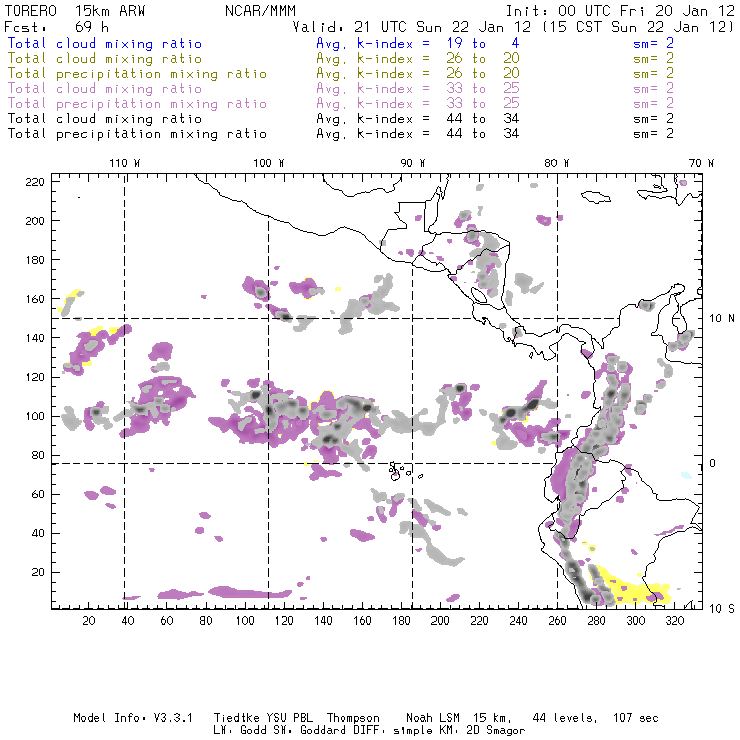Click the 'Noah LSM' text
The image size is (740, 740).
tap(433, 718)
